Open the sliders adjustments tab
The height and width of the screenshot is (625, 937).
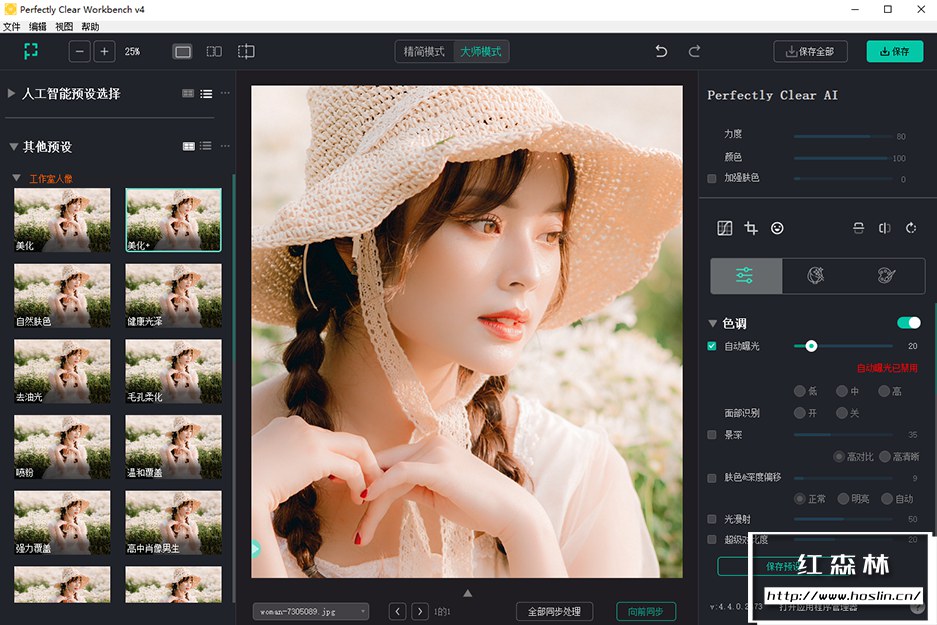pos(745,275)
